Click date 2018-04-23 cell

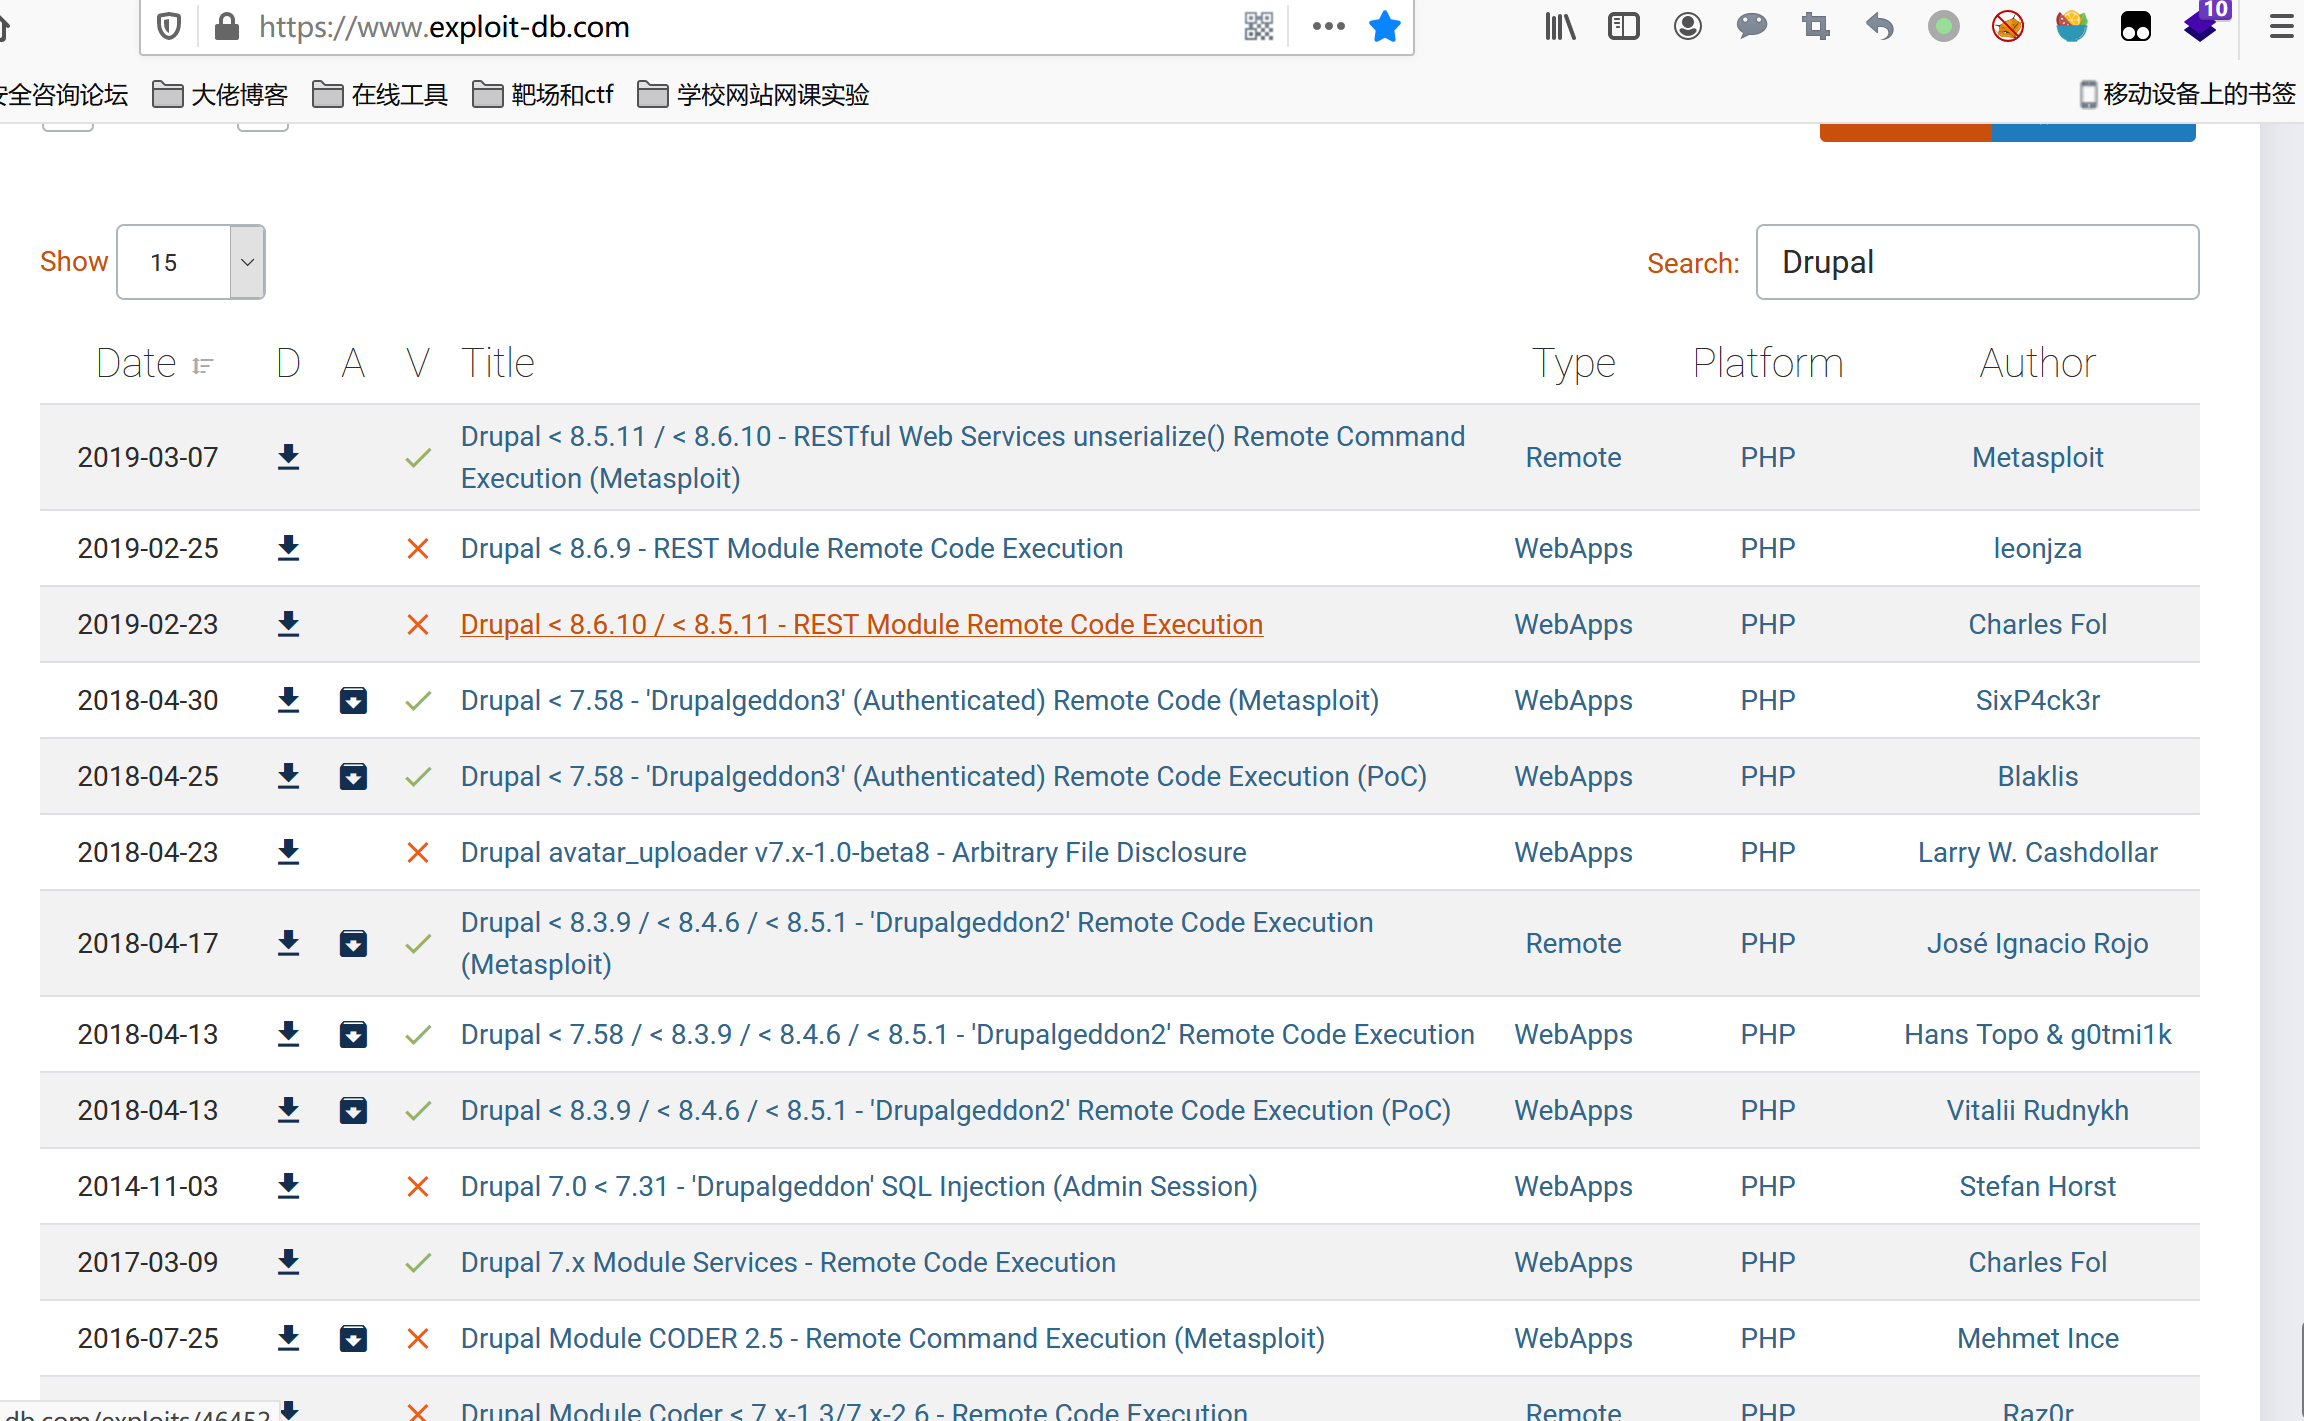click(x=148, y=852)
